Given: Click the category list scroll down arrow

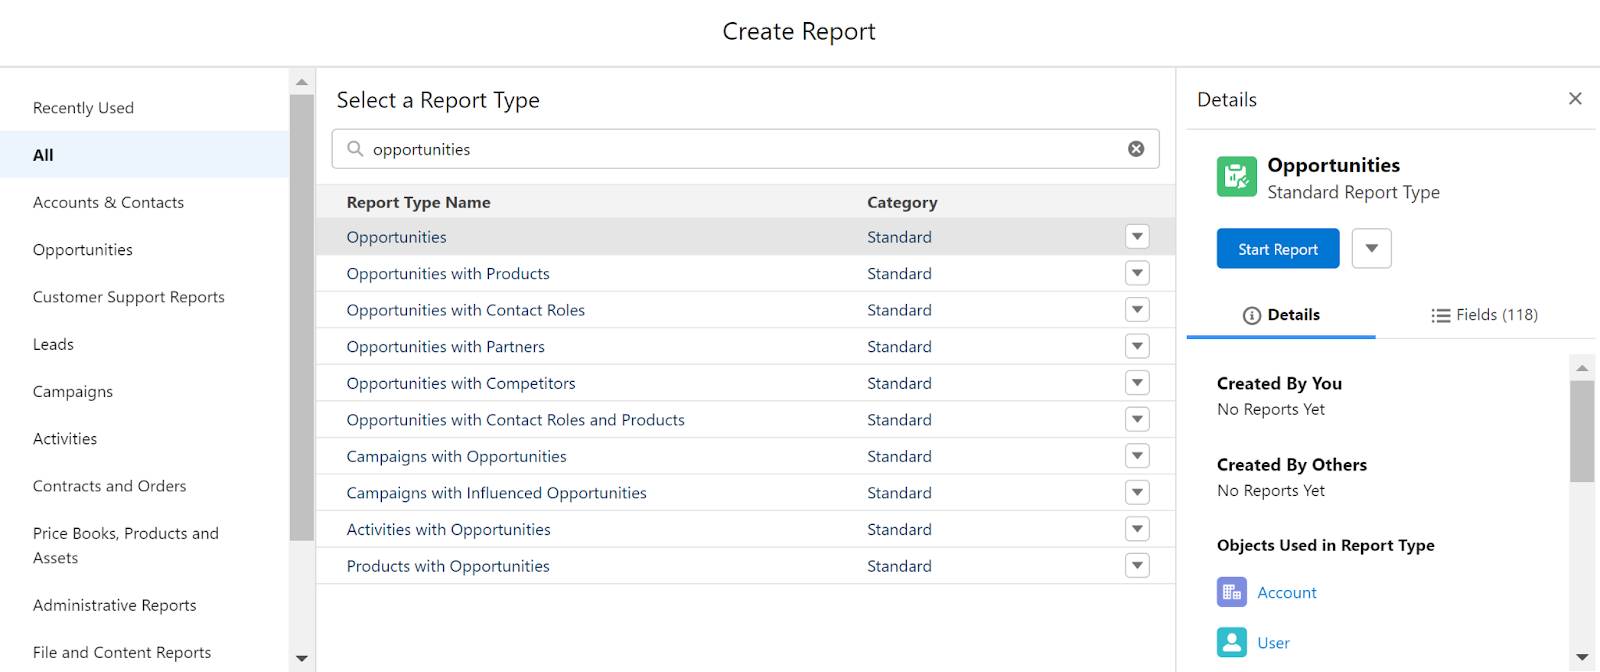Looking at the screenshot, I should pyautogui.click(x=302, y=658).
